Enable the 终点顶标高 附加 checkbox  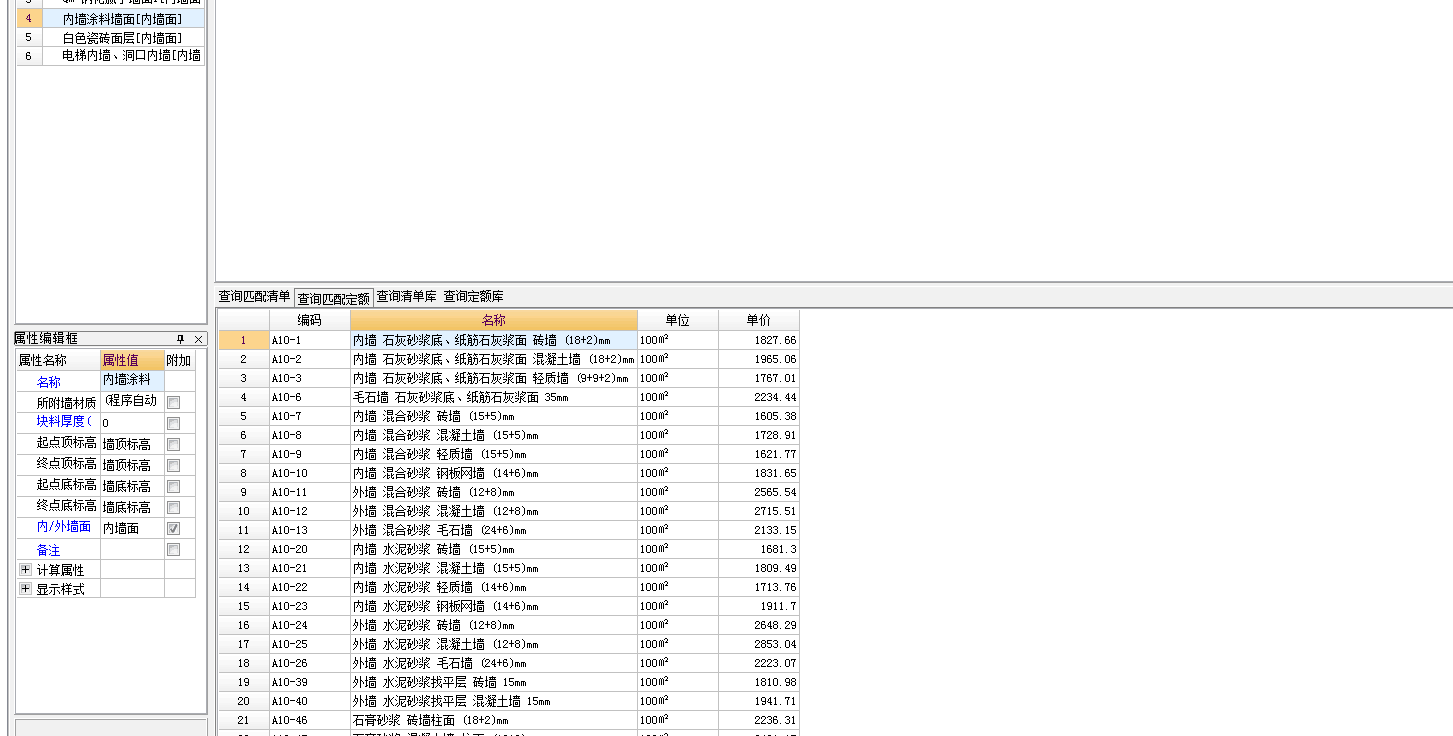pos(174,465)
